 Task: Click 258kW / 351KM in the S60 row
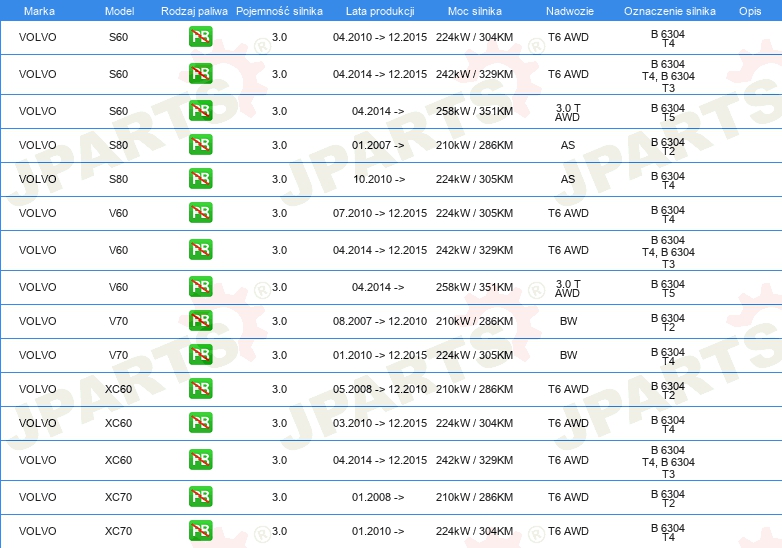(474, 111)
